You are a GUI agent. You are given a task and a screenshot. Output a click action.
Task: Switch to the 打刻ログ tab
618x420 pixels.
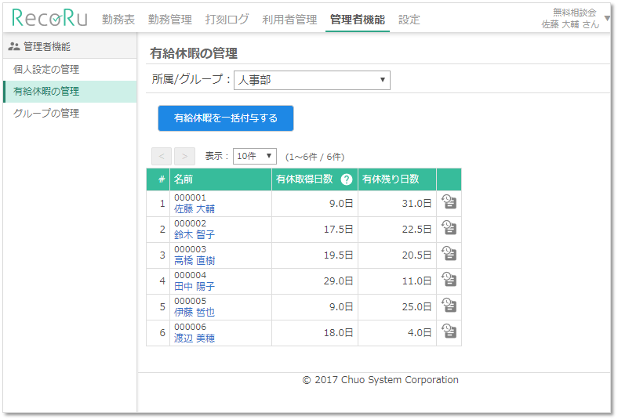click(x=227, y=19)
